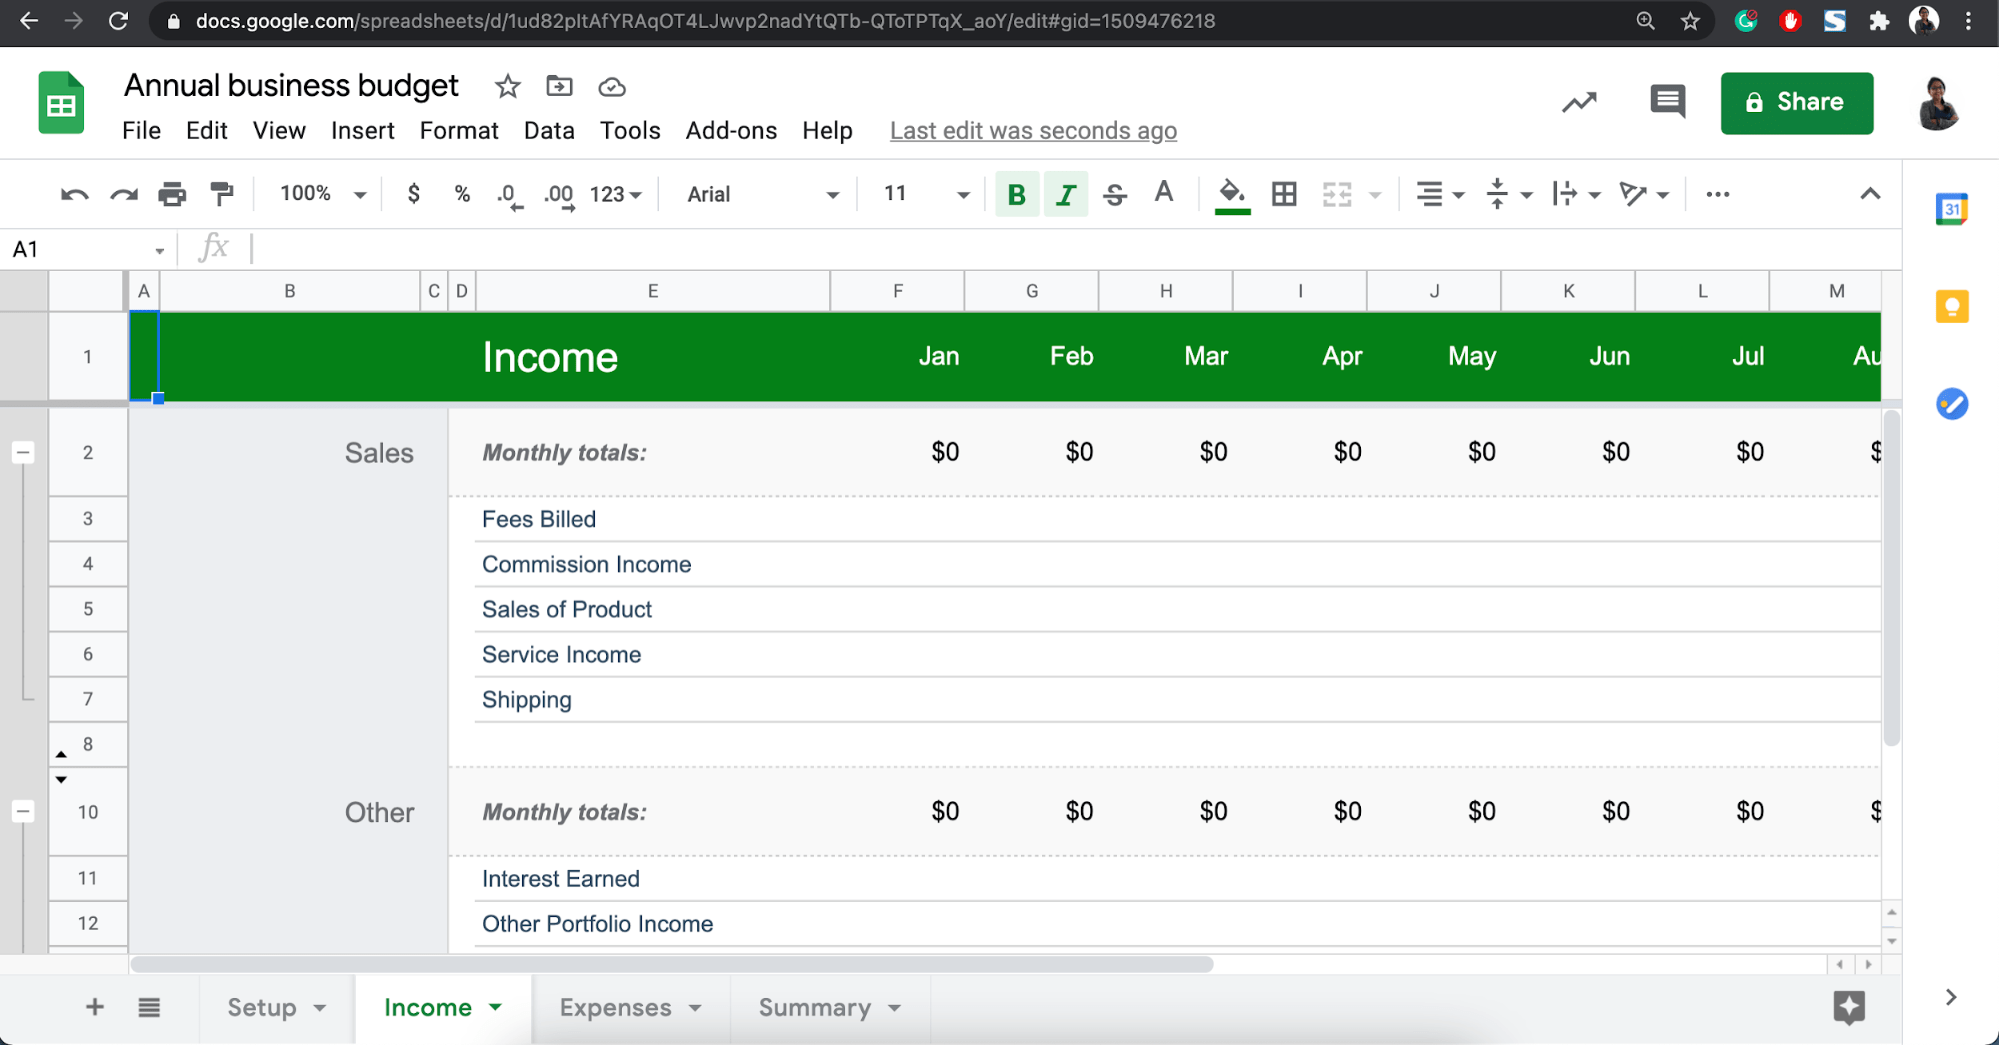Toggle italic formatting
This screenshot has width=1999, height=1046.
click(x=1066, y=194)
